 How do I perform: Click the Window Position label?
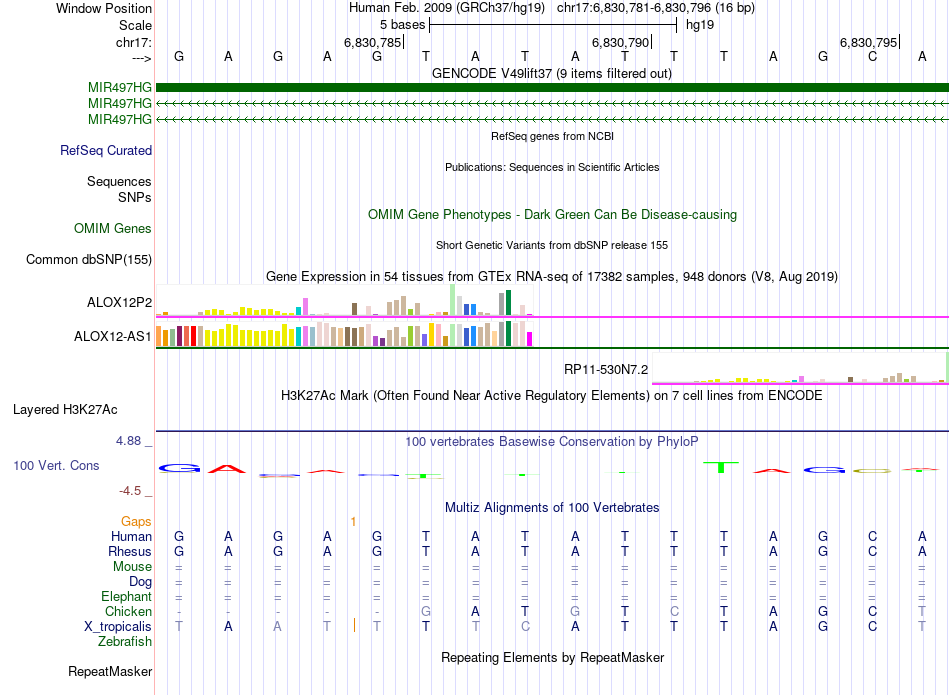[x=104, y=8]
